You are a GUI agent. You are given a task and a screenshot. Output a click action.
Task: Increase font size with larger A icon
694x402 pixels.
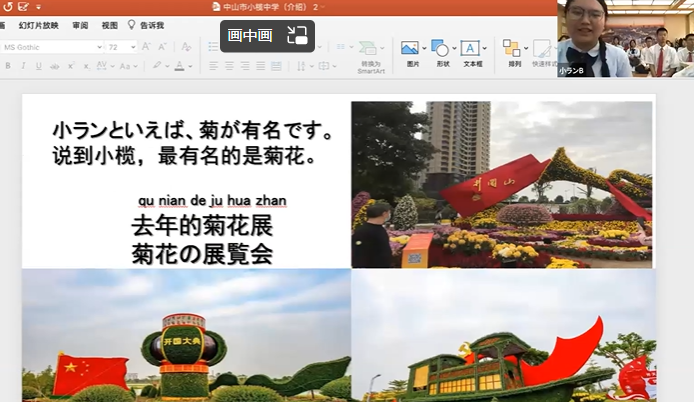pos(146,46)
